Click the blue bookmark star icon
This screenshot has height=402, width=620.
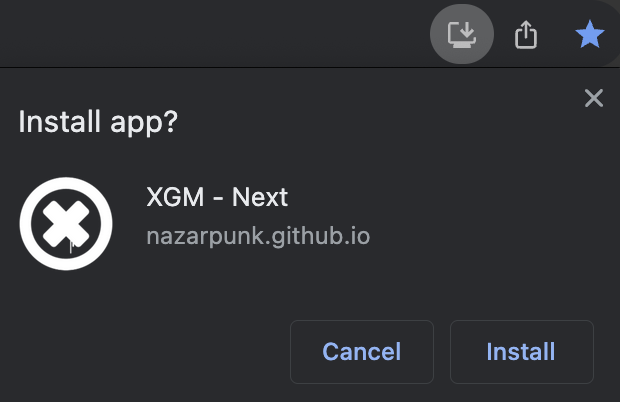coord(589,35)
